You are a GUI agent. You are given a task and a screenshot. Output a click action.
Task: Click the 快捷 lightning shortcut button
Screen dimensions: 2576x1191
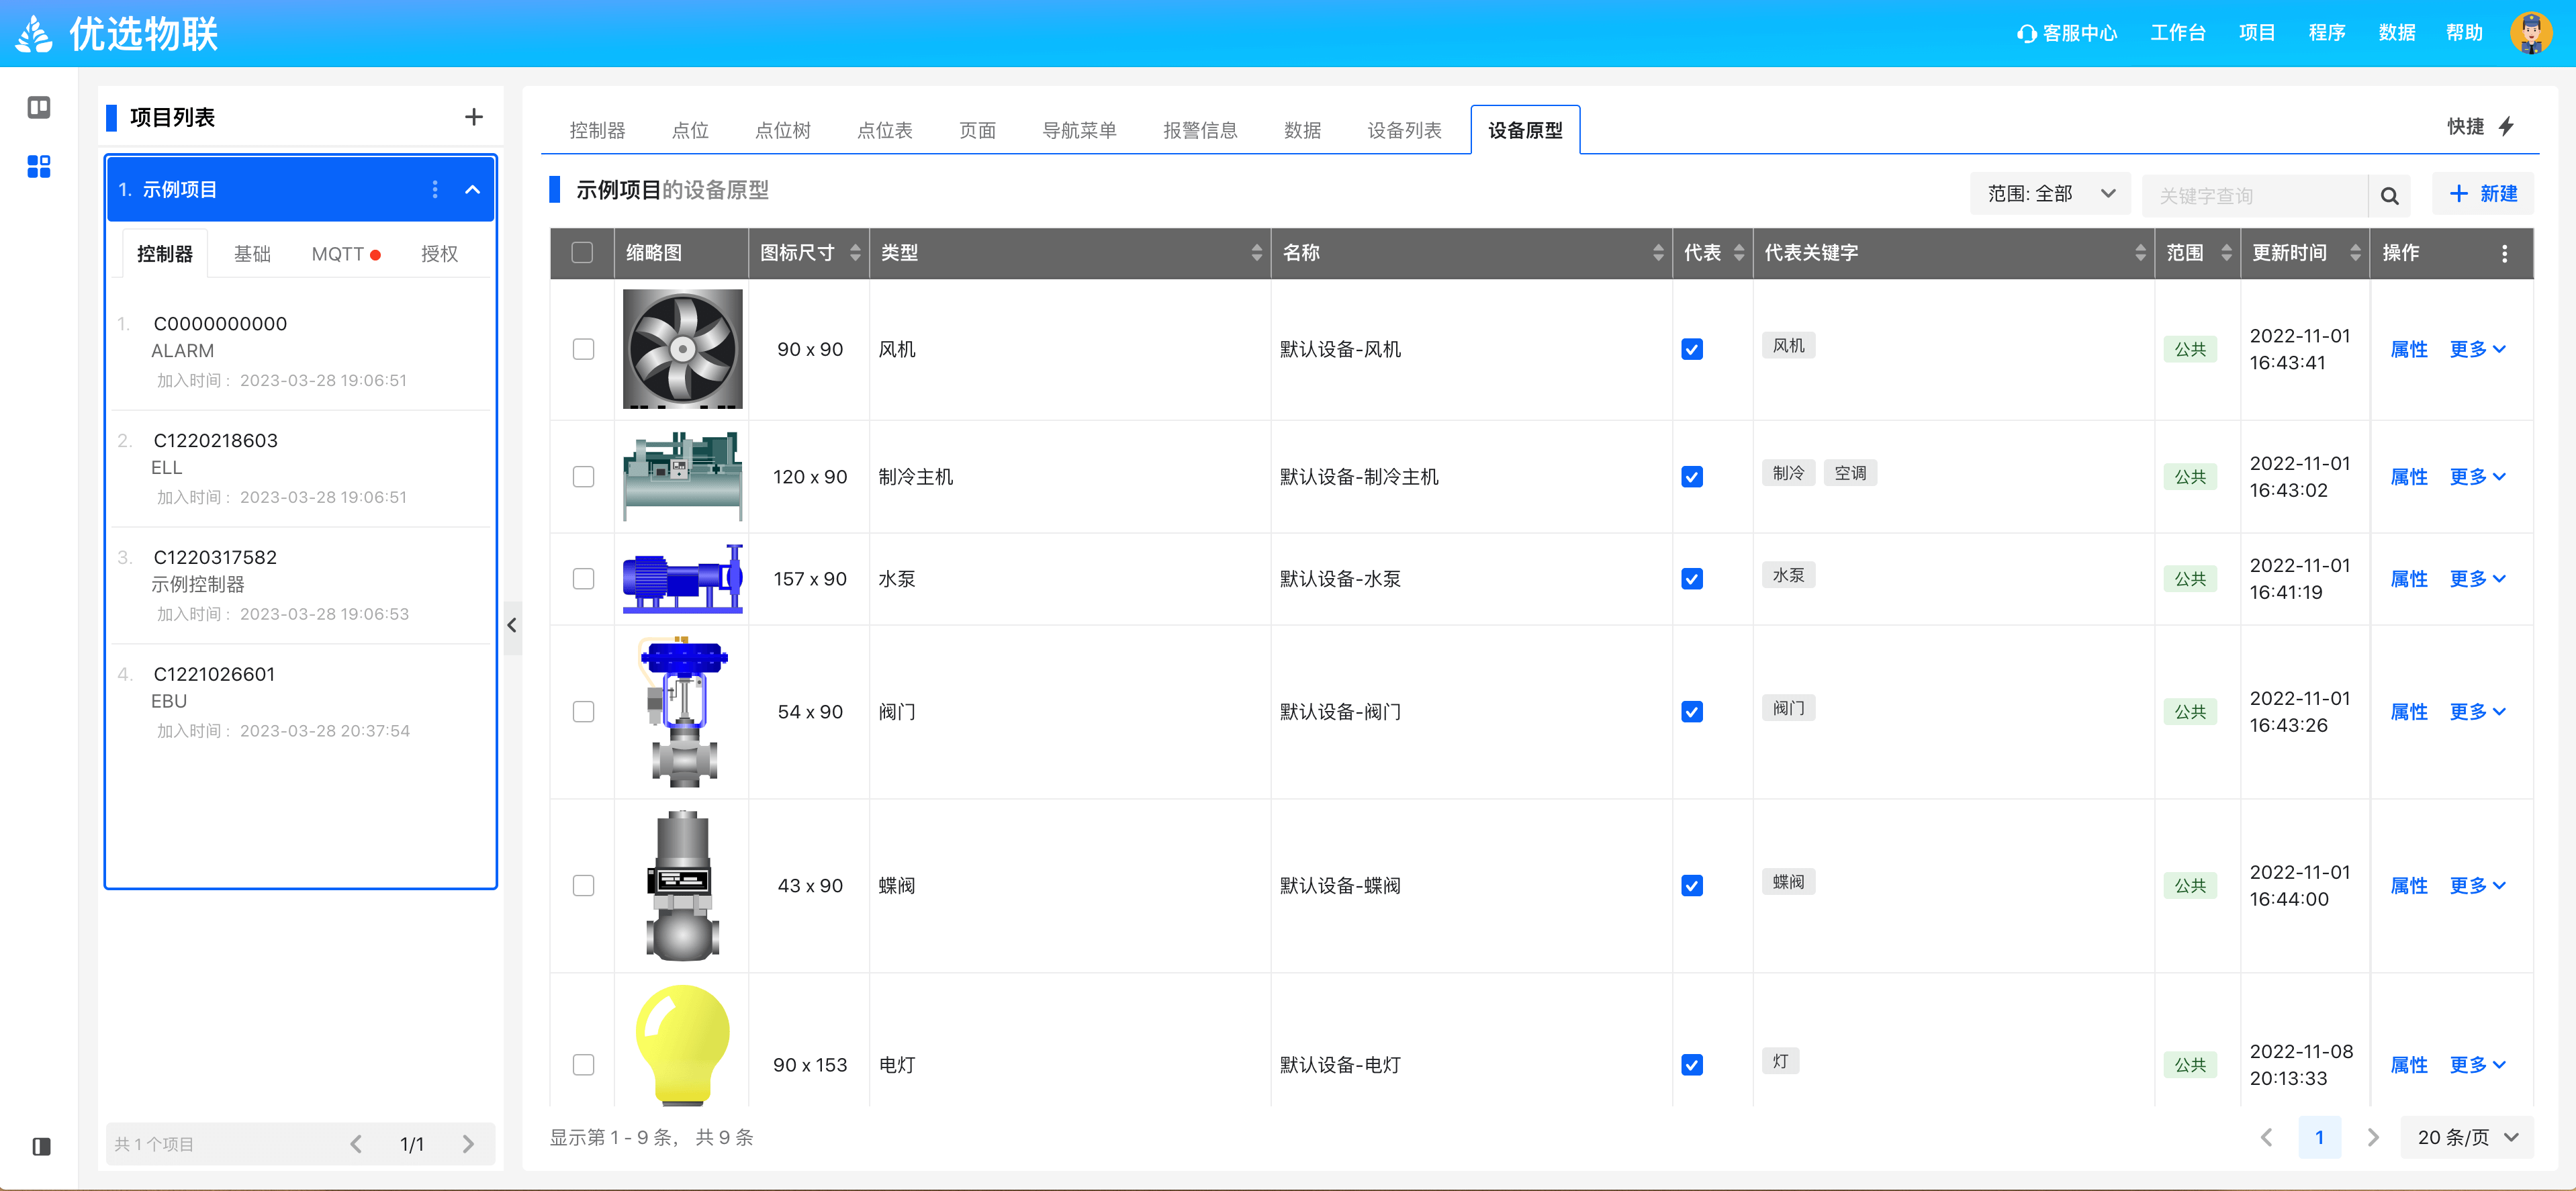(x=2481, y=126)
